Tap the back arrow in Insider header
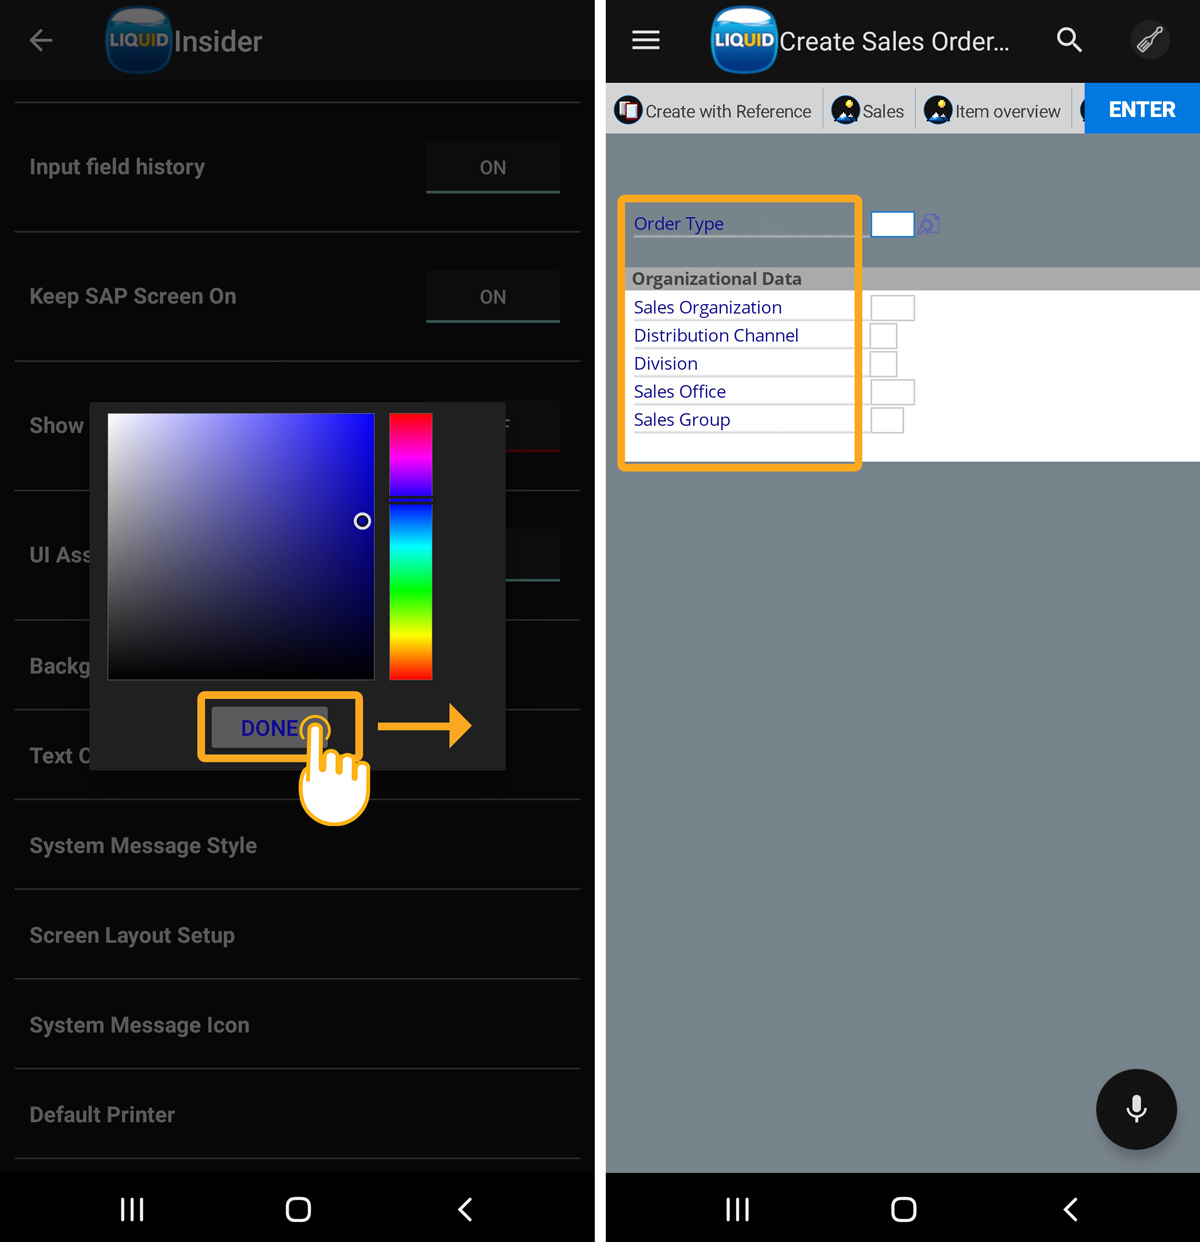Screen dimensions: 1200x1242 pos(41,40)
